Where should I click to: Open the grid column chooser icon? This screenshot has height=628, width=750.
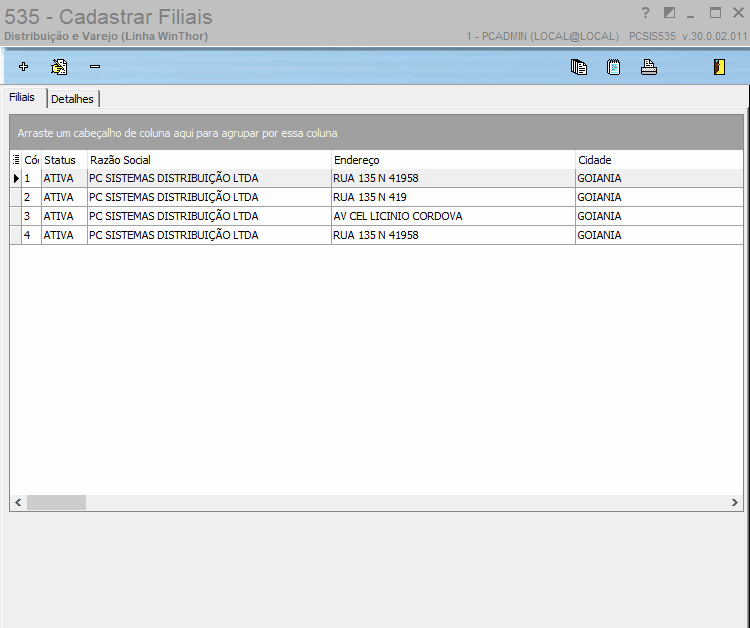click(16, 160)
